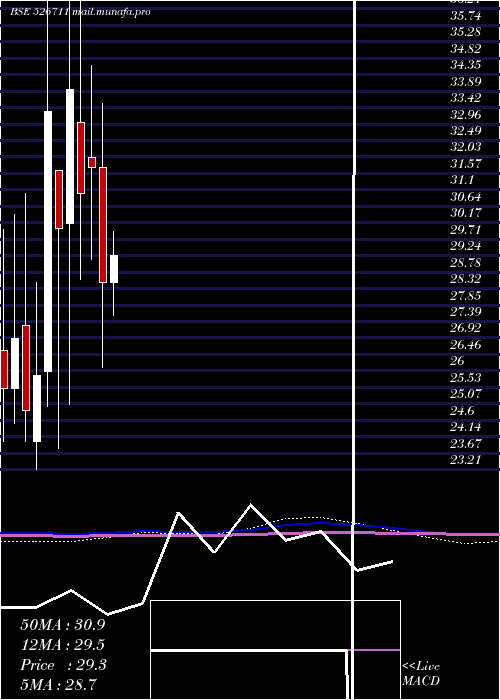Click the 34.82 price axis label
Viewport: 500px width, 700px height.
pyautogui.click(x=466, y=49)
